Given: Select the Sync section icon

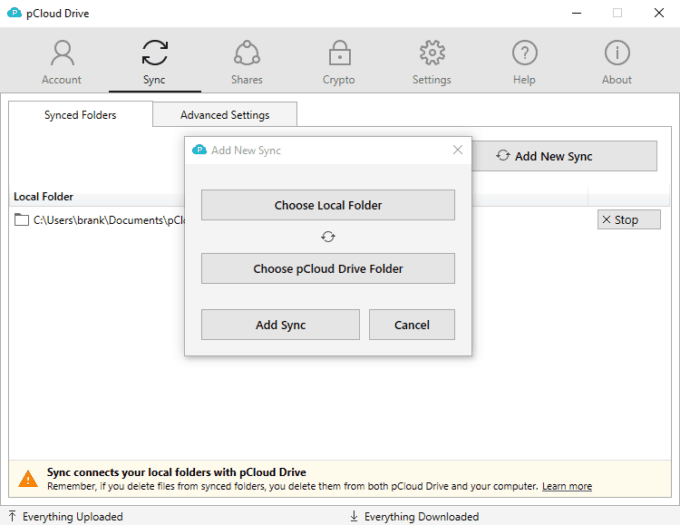Looking at the screenshot, I should [155, 53].
